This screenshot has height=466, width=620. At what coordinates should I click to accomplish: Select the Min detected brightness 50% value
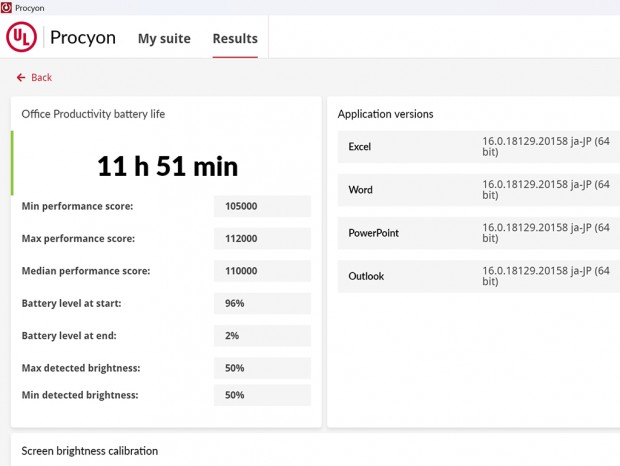(262, 395)
